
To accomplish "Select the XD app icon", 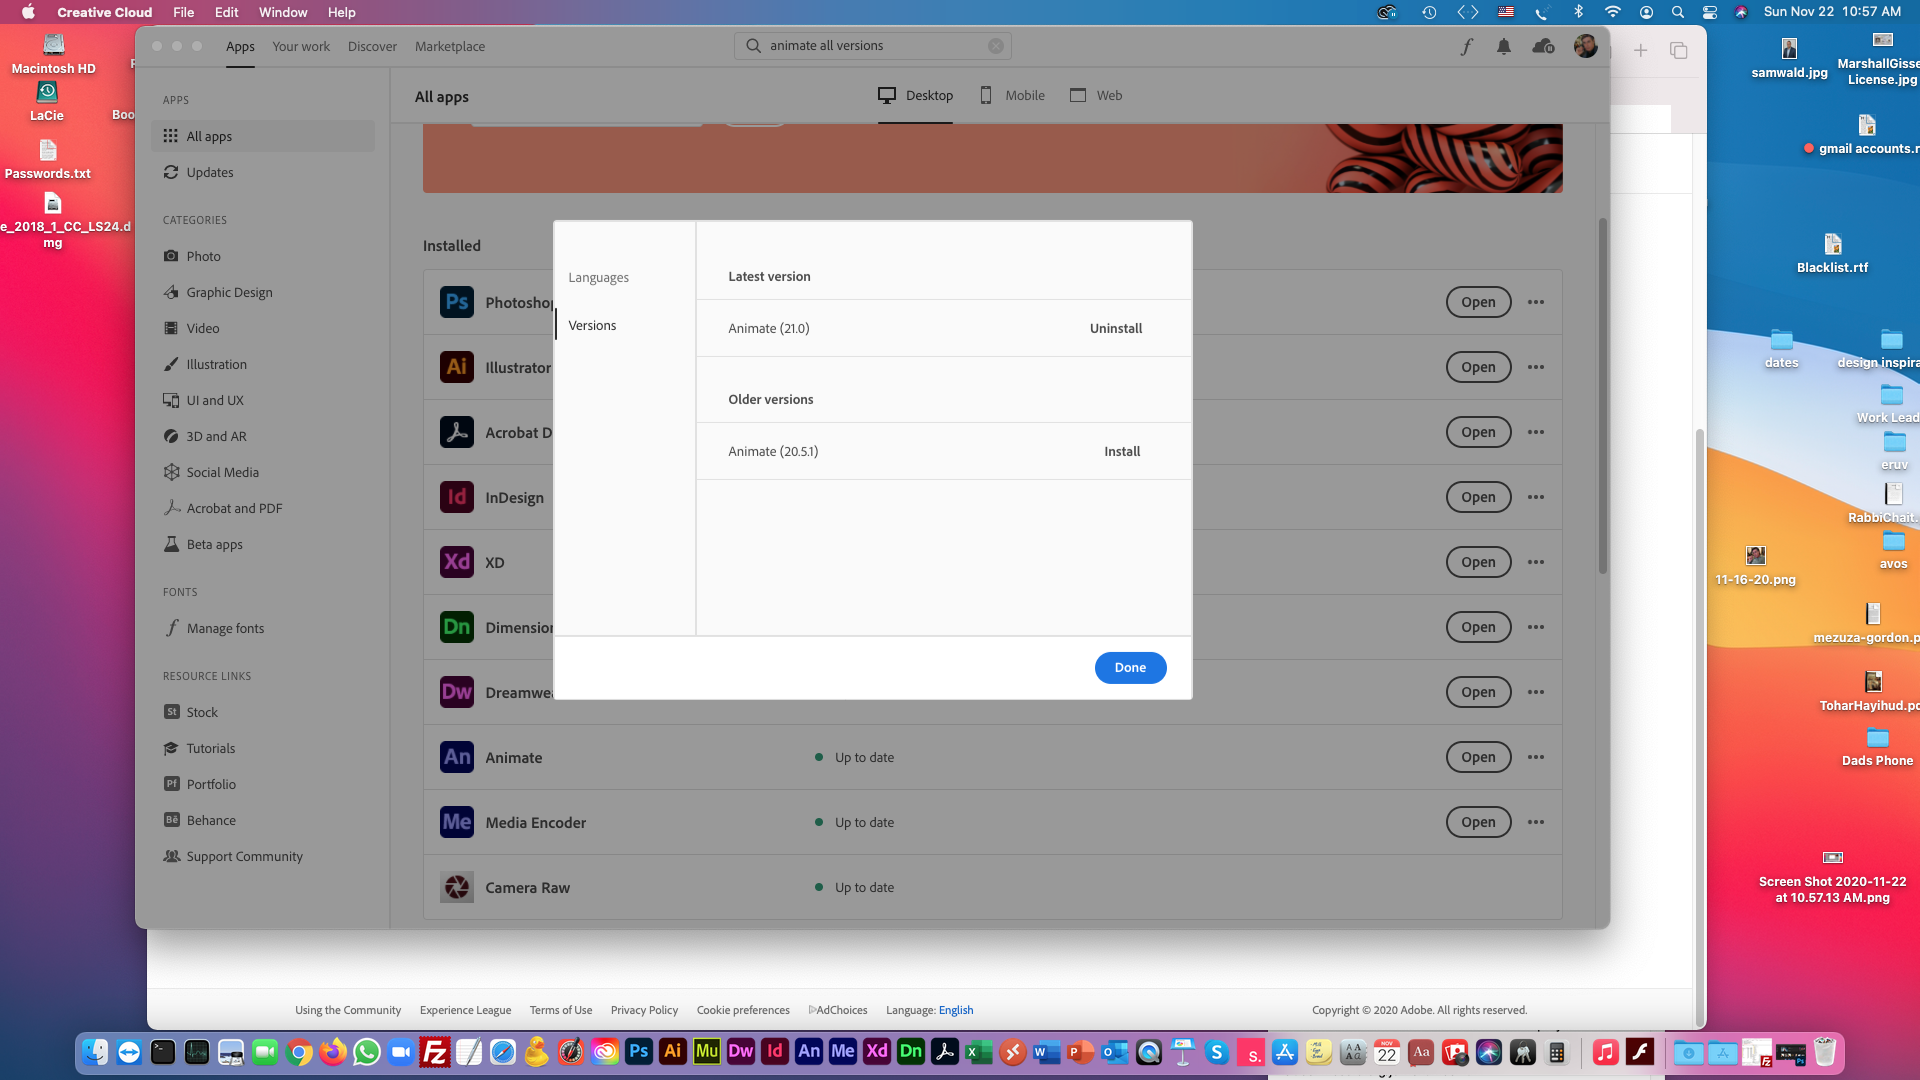I will point(457,562).
